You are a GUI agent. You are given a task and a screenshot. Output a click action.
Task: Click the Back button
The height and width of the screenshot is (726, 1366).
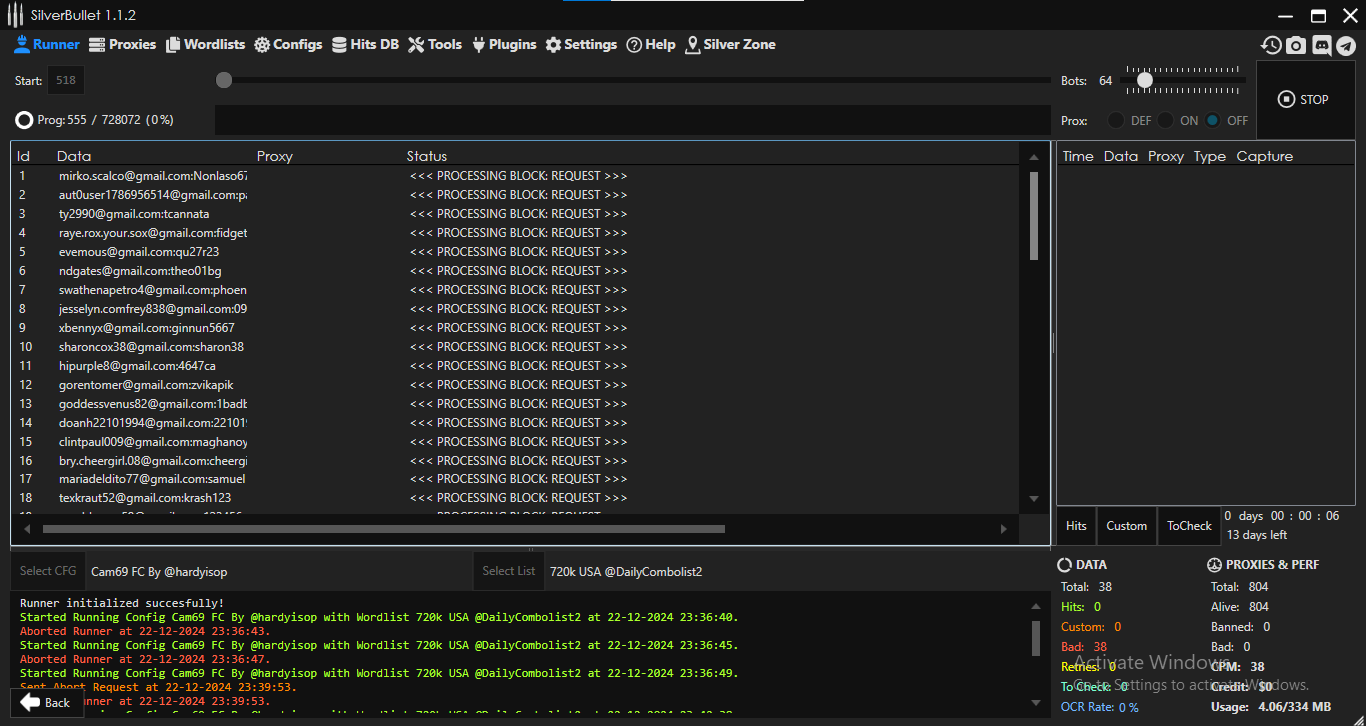[x=46, y=702]
